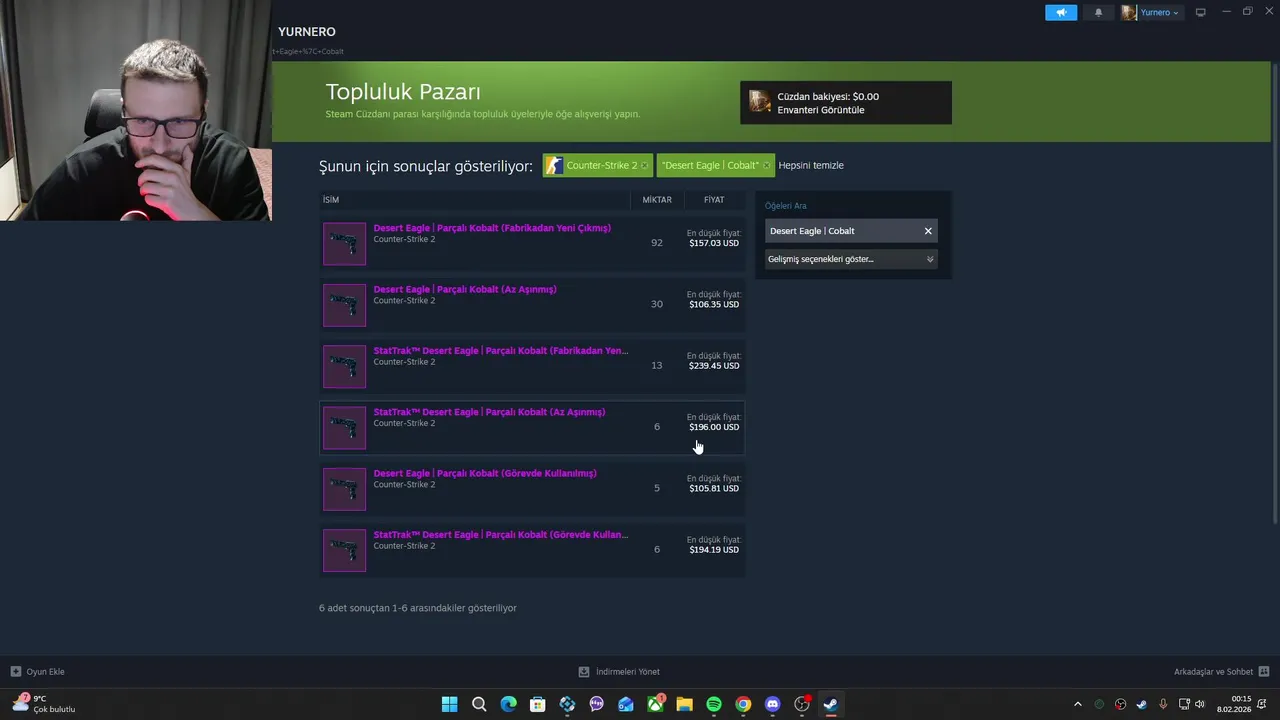Expand Gelişmiş seçenekleri göster options
This screenshot has width=1280, height=720.
[851, 259]
